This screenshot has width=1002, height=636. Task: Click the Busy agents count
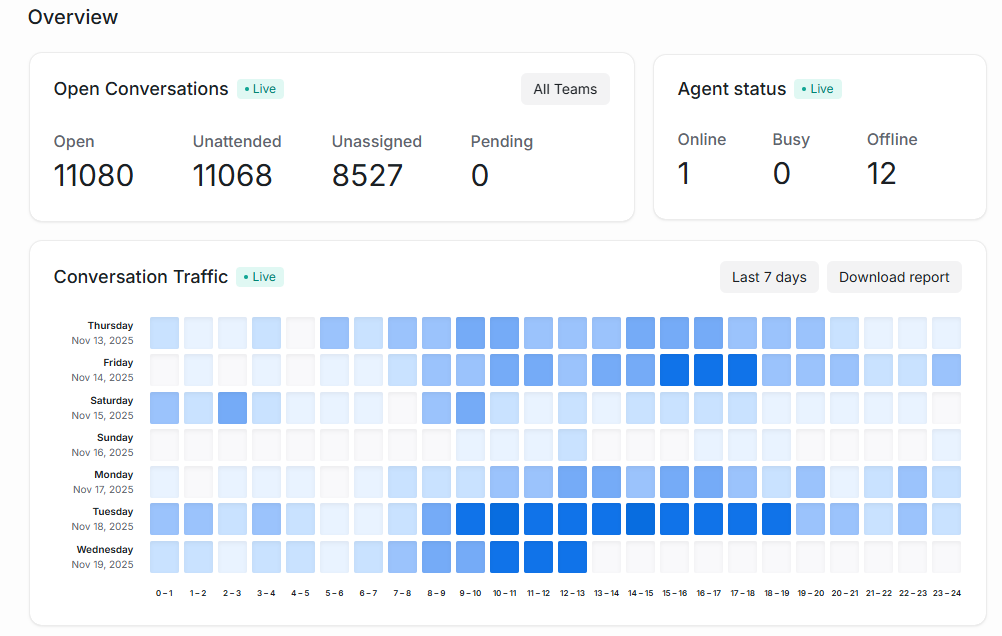[781, 173]
